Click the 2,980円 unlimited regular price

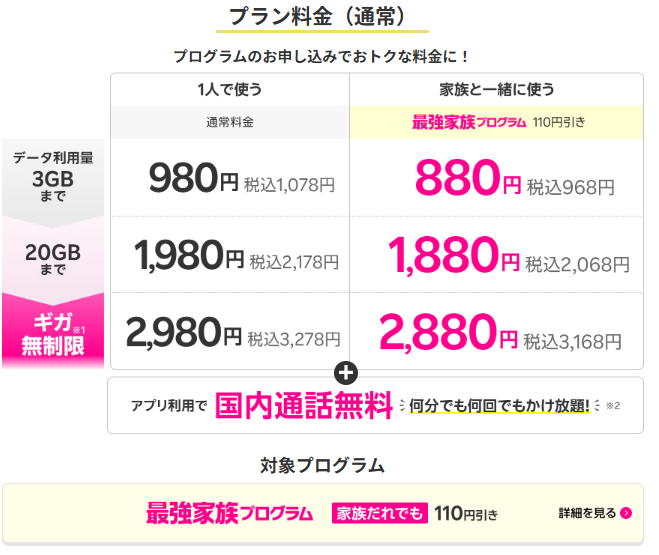point(184,332)
